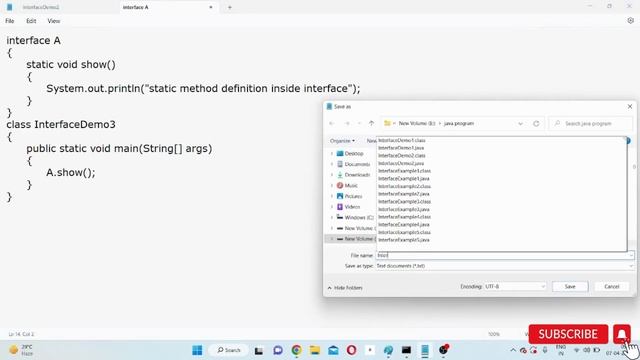Go up one folder level
The image size is (640, 360).
[371, 123]
